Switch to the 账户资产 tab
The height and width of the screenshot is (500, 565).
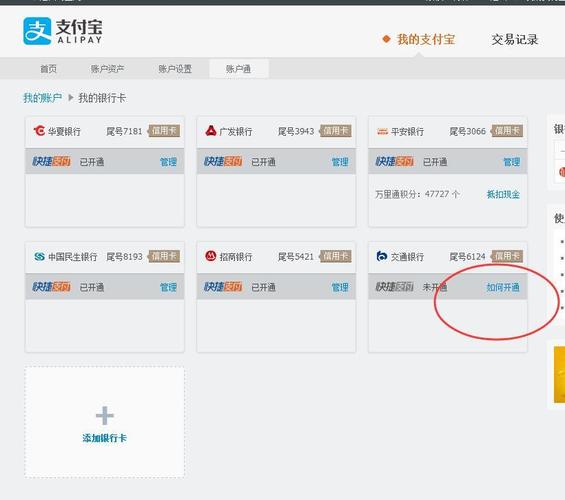(x=107, y=68)
